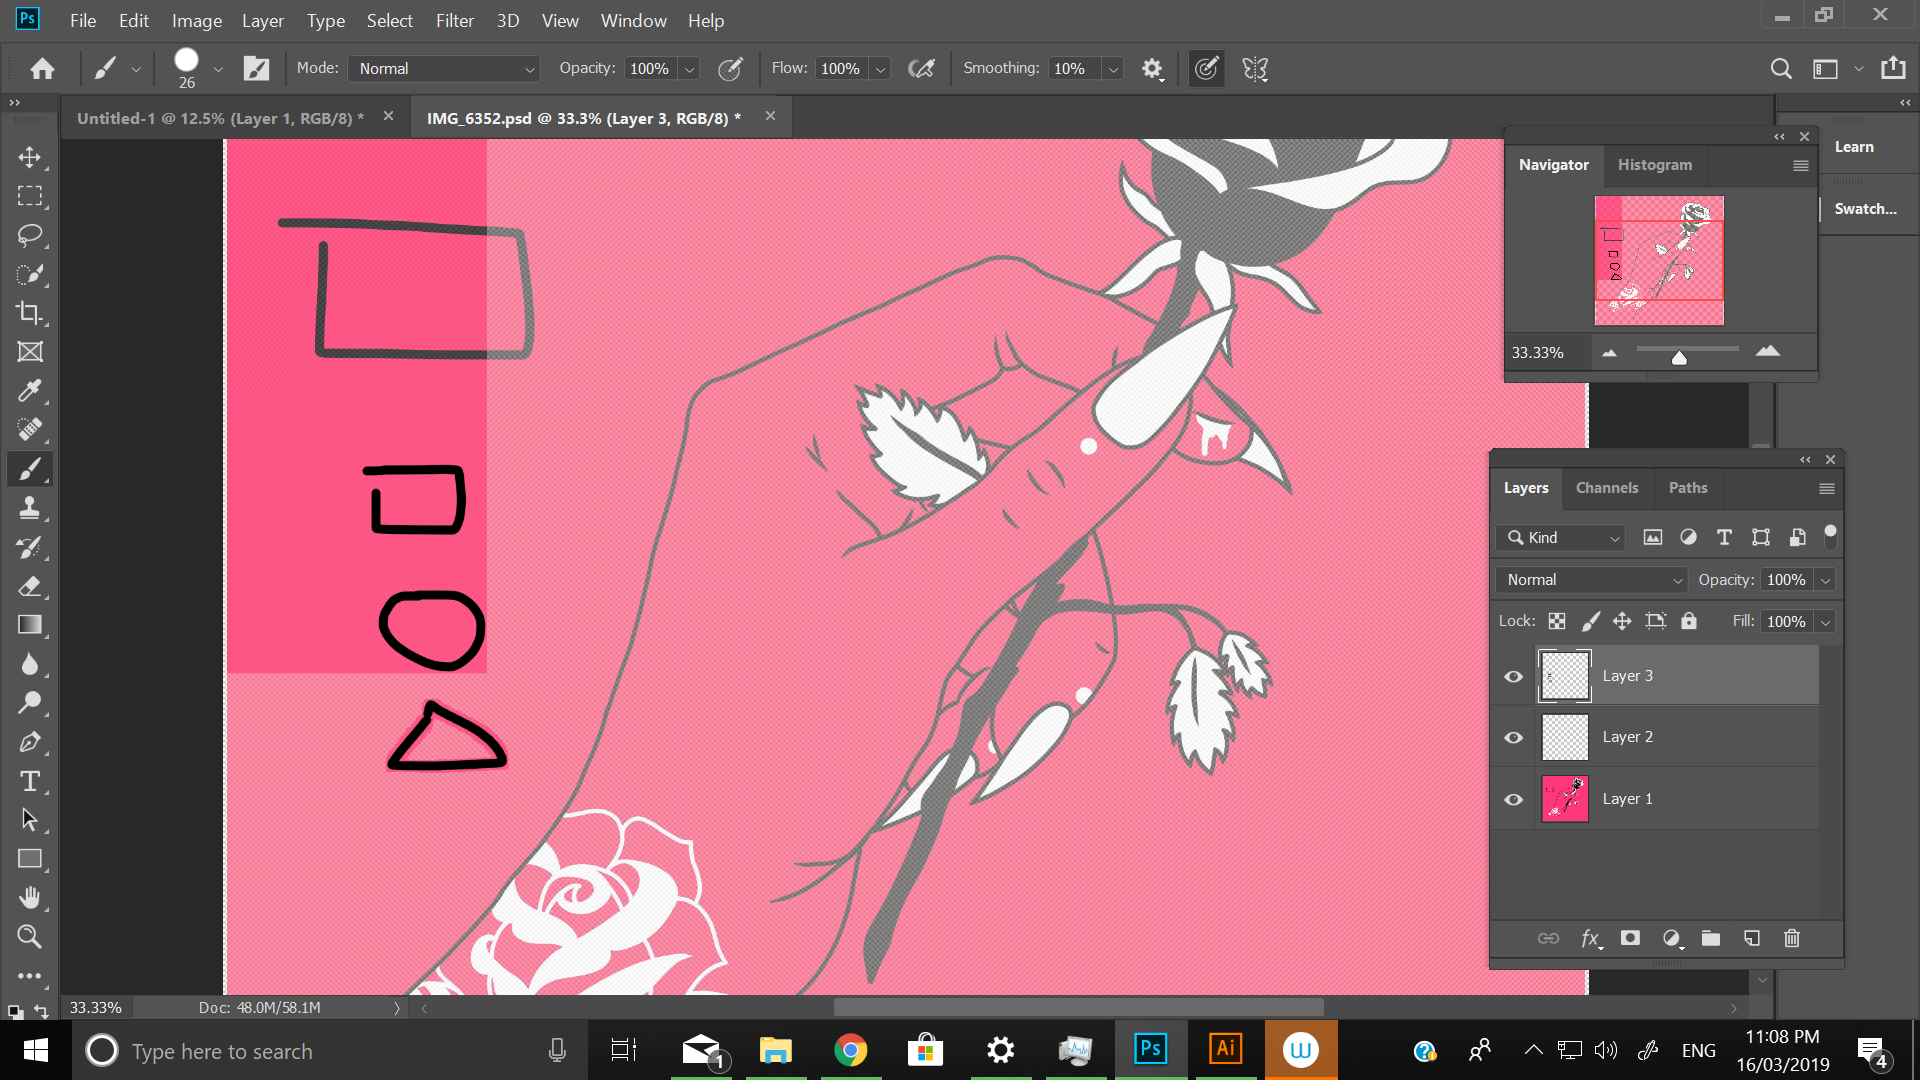Select the Blur tool

(30, 664)
